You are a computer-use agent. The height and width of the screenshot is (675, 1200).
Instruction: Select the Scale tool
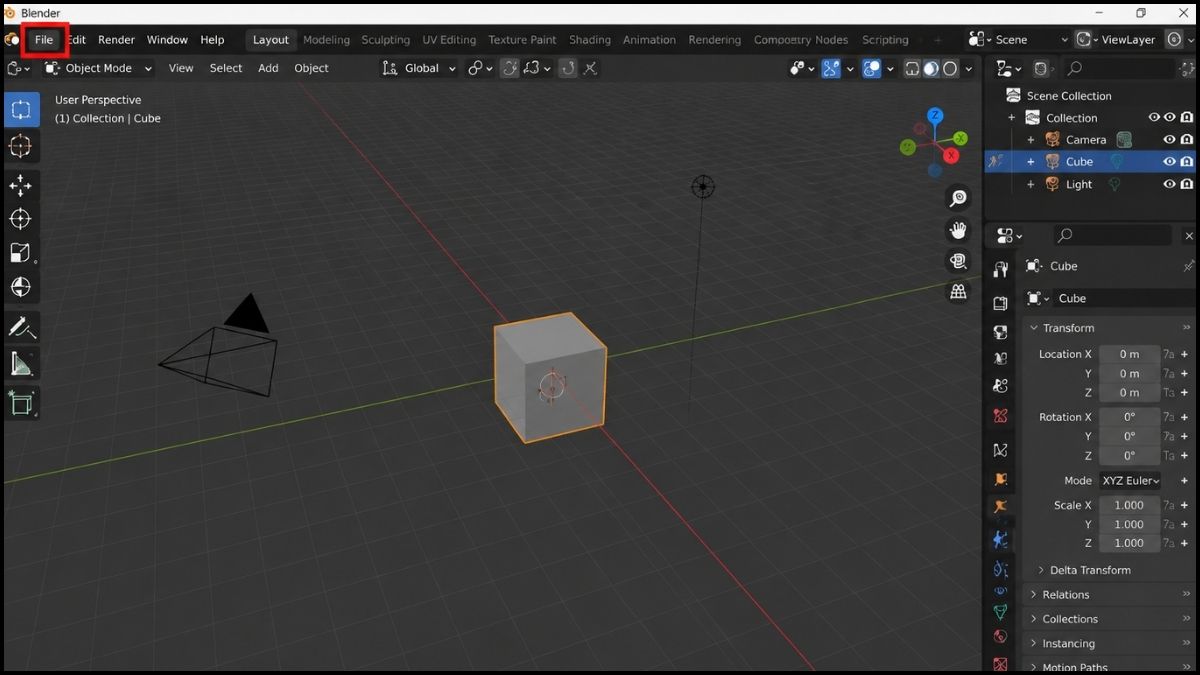point(21,253)
